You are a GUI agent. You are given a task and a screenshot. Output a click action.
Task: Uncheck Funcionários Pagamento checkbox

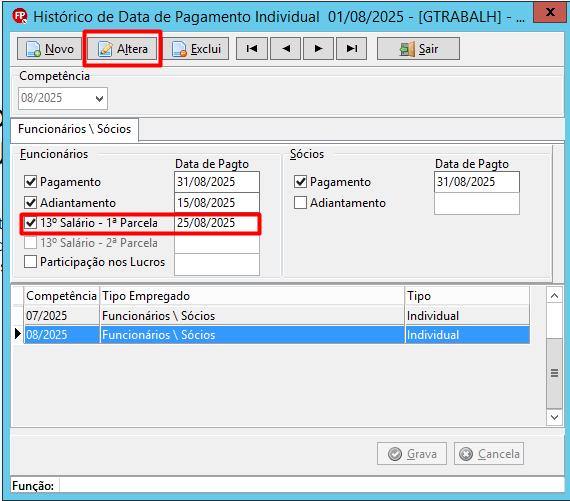tap(31, 181)
